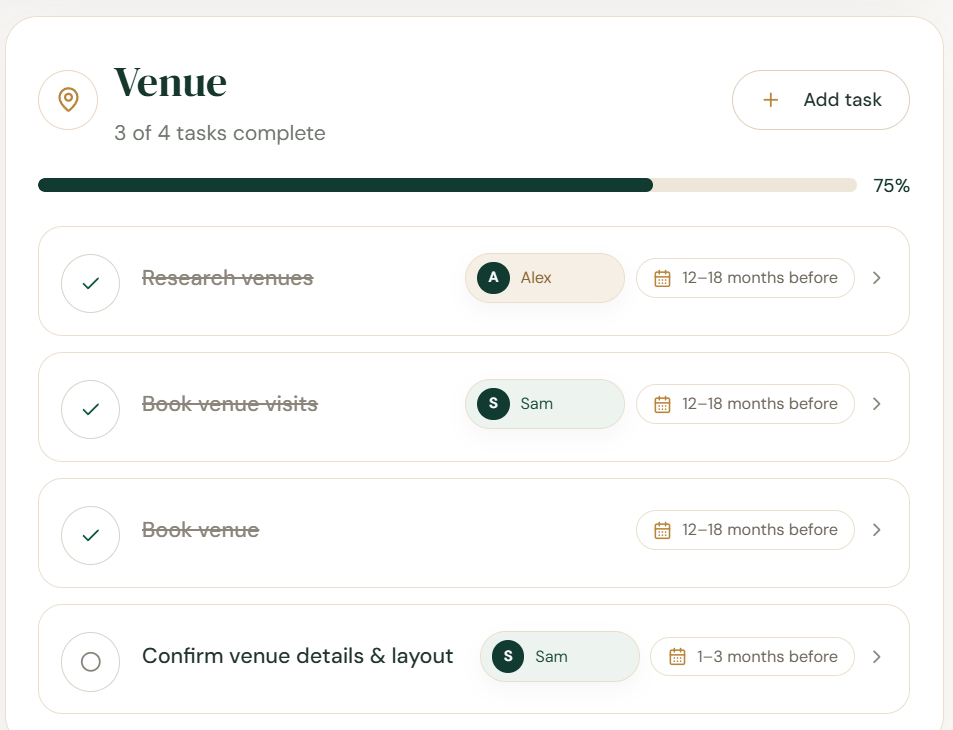Click the Venue heading
The width and height of the screenshot is (953, 730).
click(x=170, y=82)
